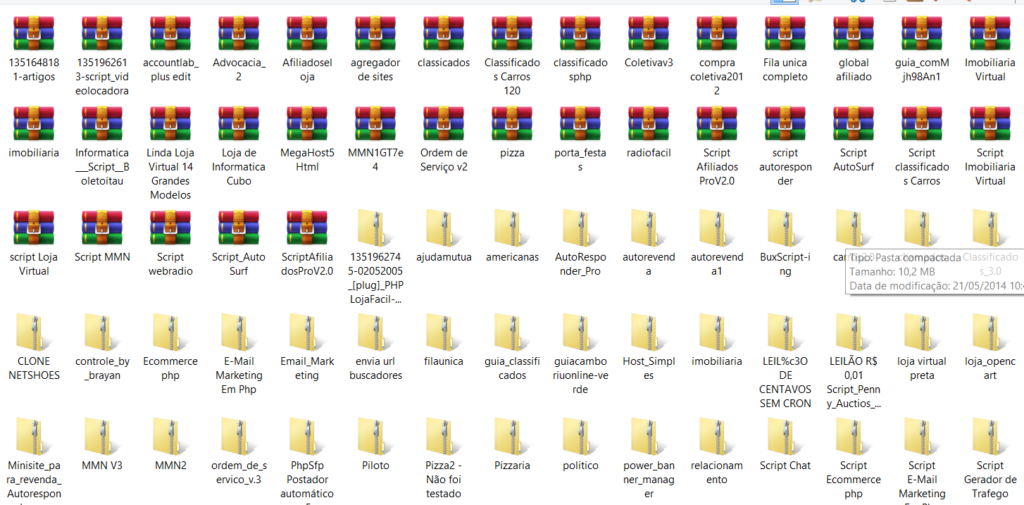1024x505 pixels.
Task: Select the script Loja Virtual archive icon
Action: pos(33,227)
